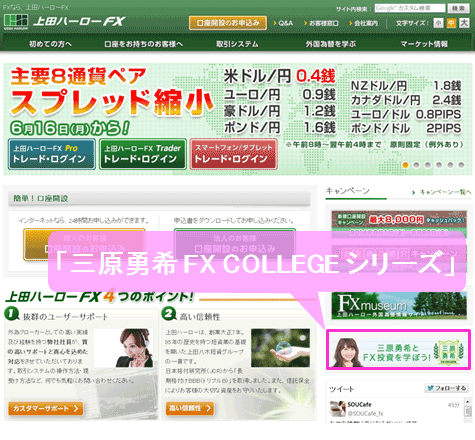Select the third banner carousel dot
Image resolution: width=475 pixels, height=440 pixels.
pos(428,165)
